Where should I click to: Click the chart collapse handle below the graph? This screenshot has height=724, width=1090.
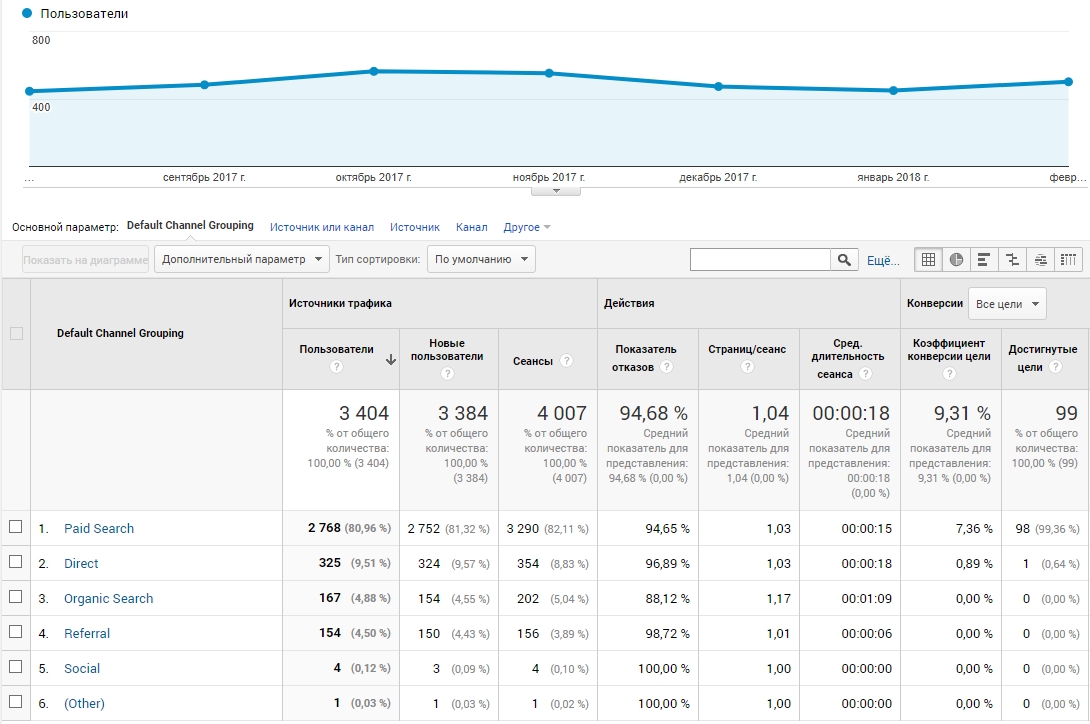pyautogui.click(x=555, y=191)
